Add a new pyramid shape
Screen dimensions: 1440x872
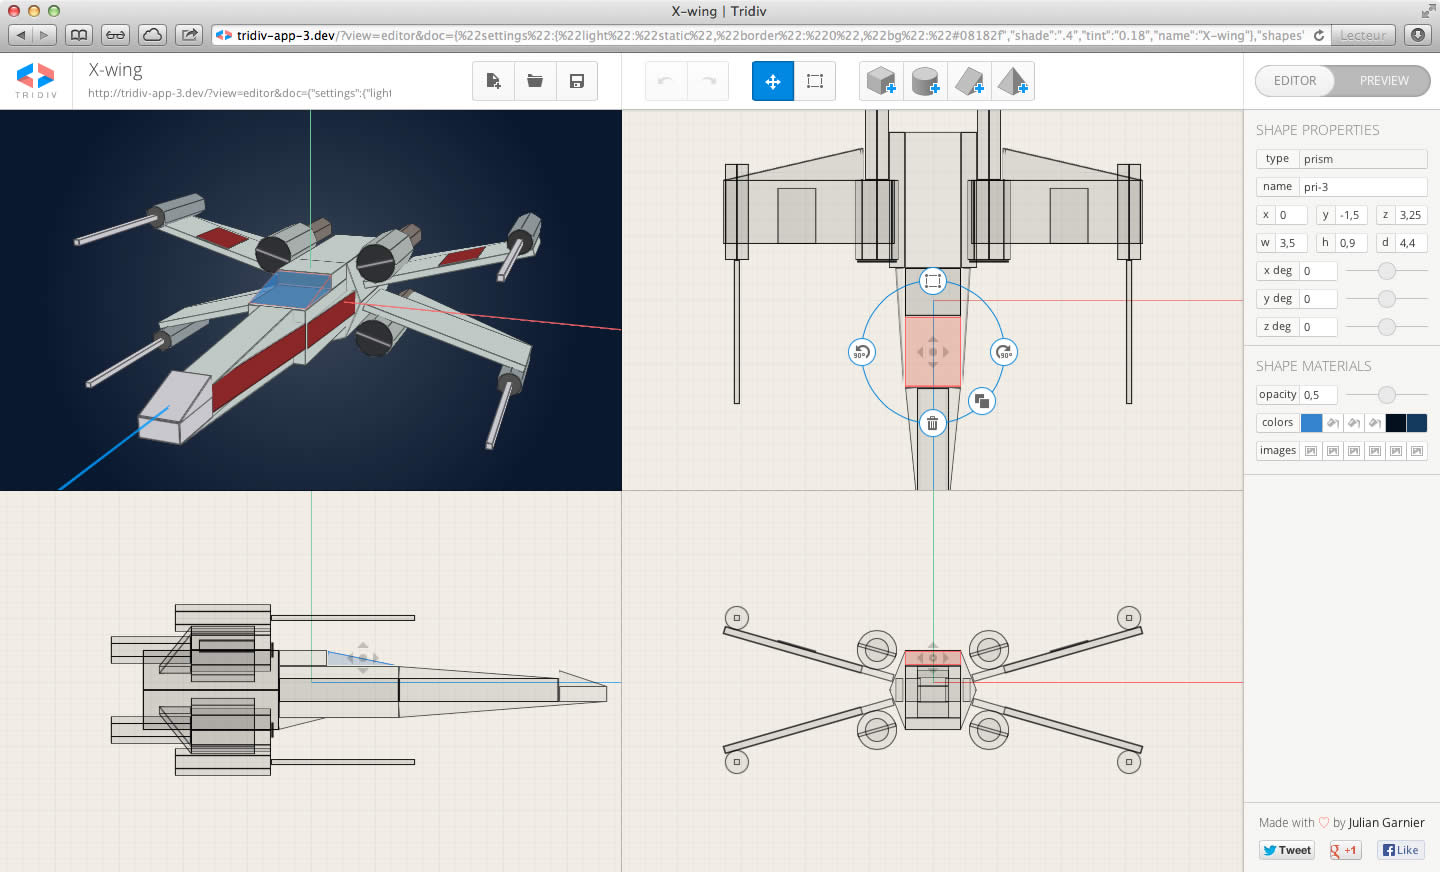coord(1013,81)
